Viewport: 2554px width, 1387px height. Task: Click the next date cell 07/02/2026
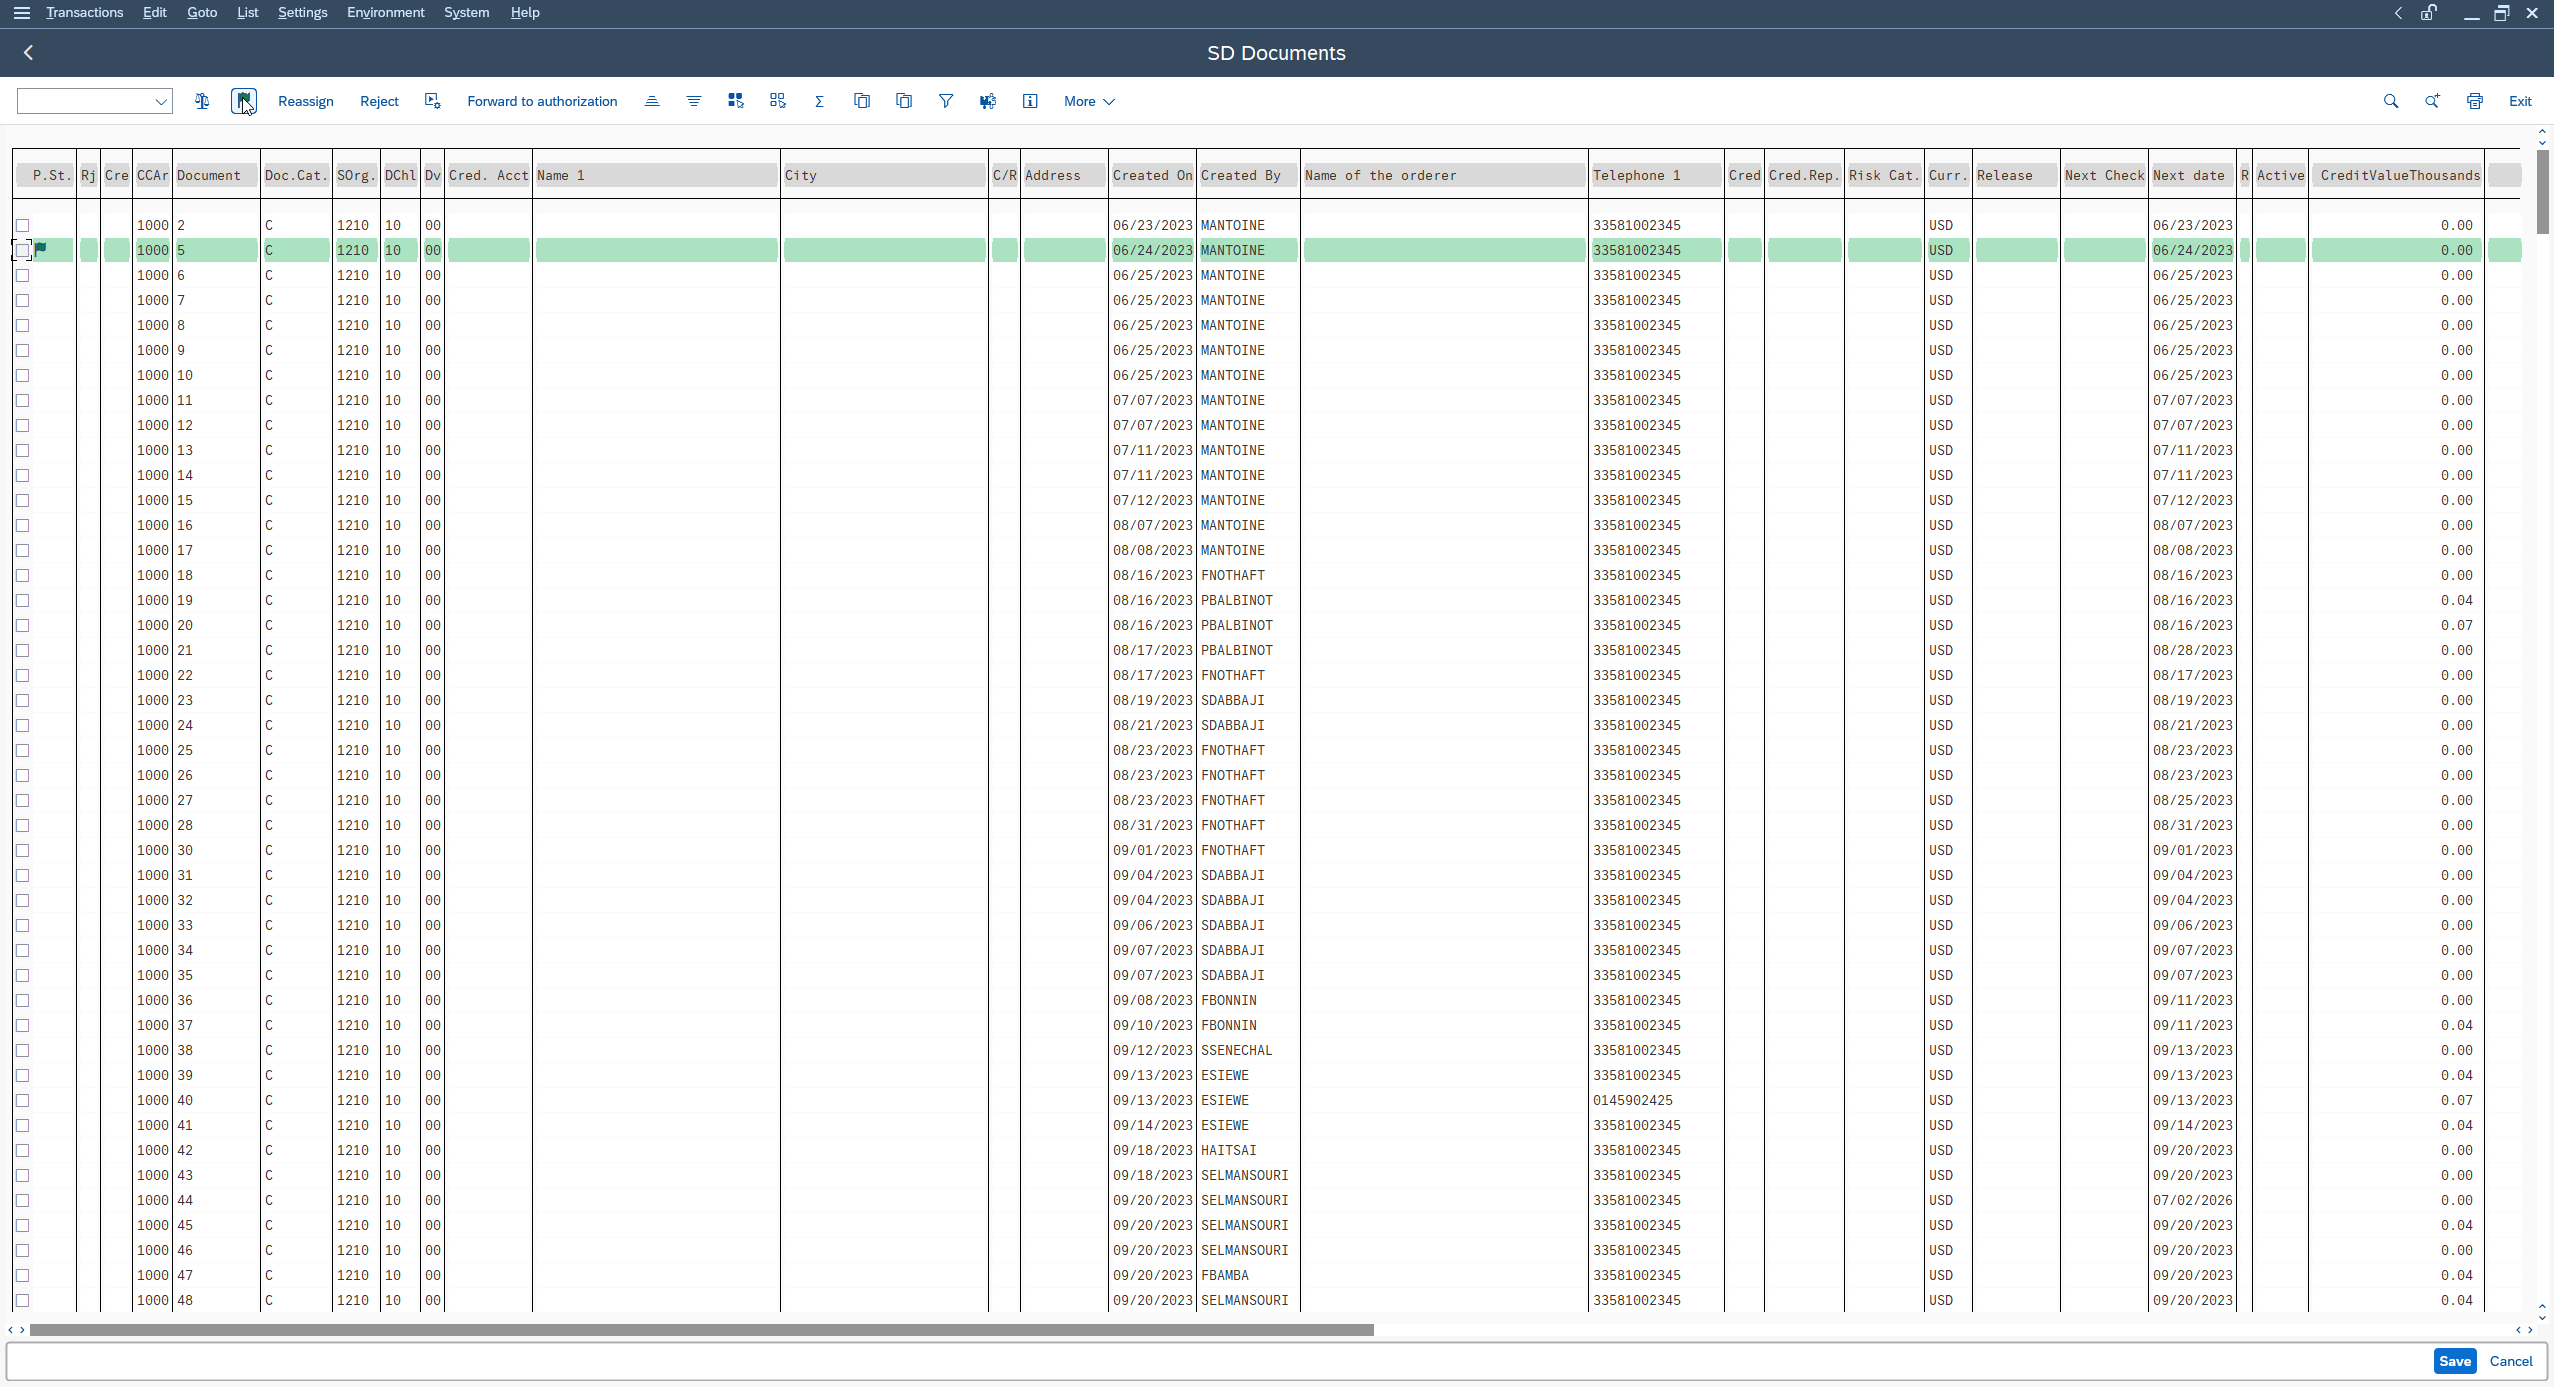(2193, 1201)
